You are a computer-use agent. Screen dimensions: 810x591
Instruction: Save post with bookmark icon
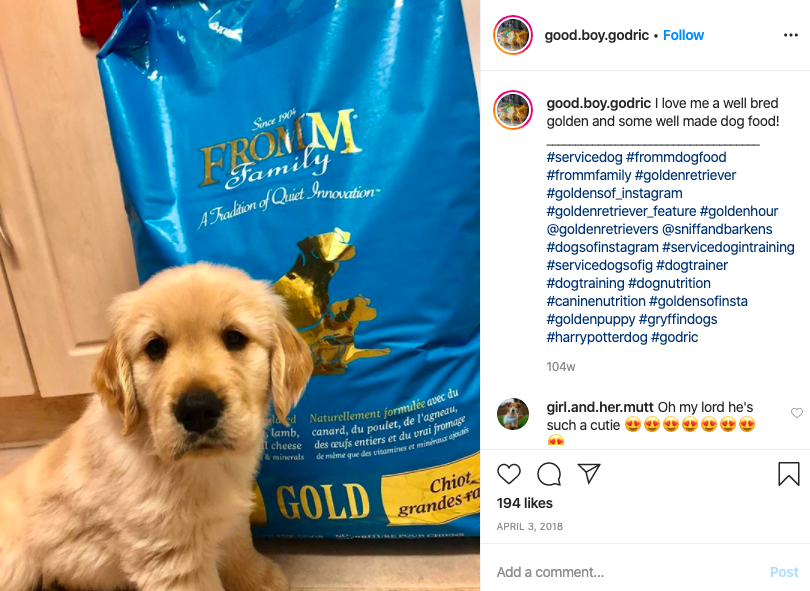[788, 474]
